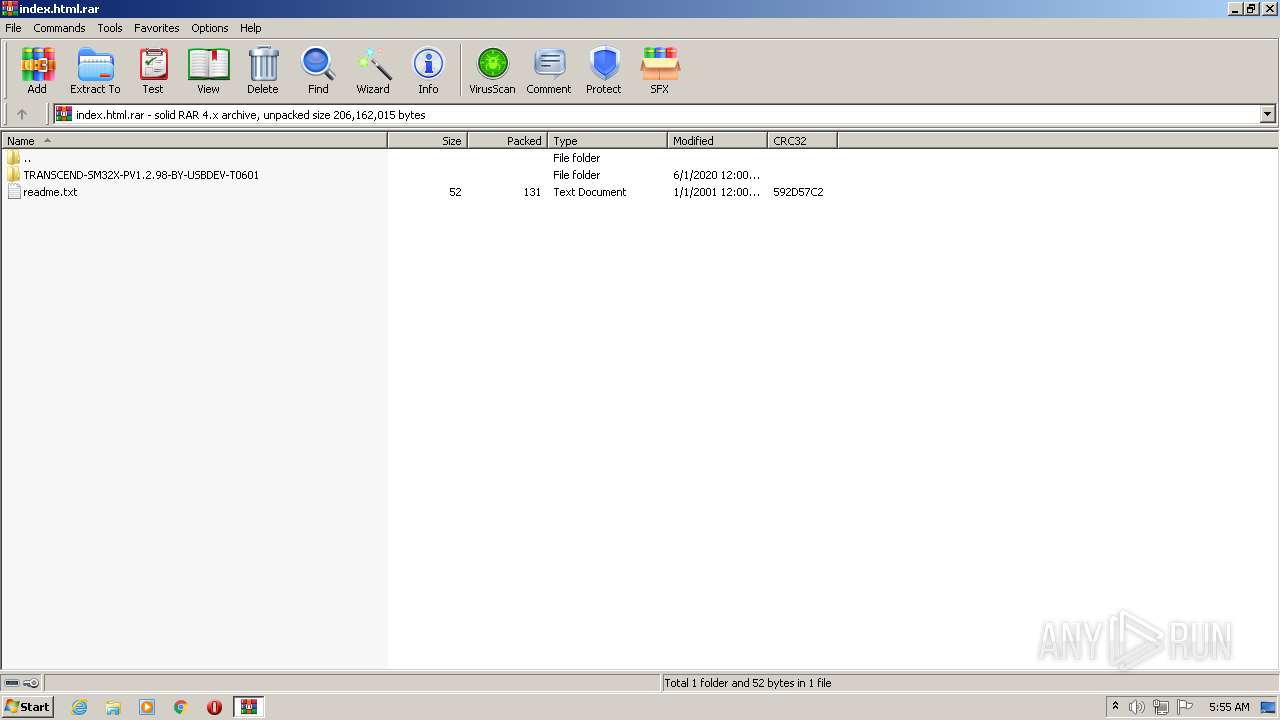
Task: Create SFX archive icon
Action: click(x=660, y=71)
